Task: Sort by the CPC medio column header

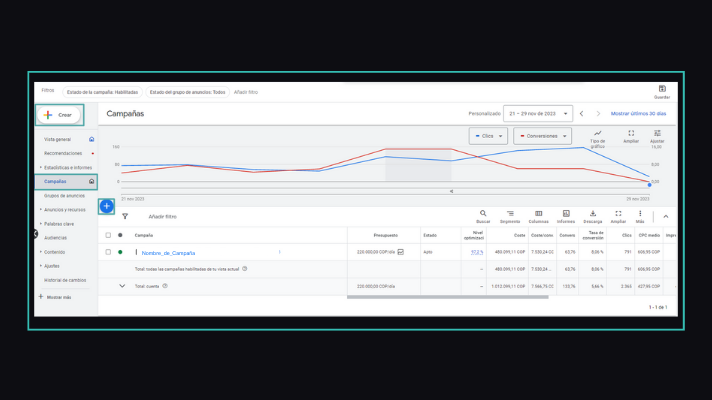Action: pyautogui.click(x=649, y=235)
